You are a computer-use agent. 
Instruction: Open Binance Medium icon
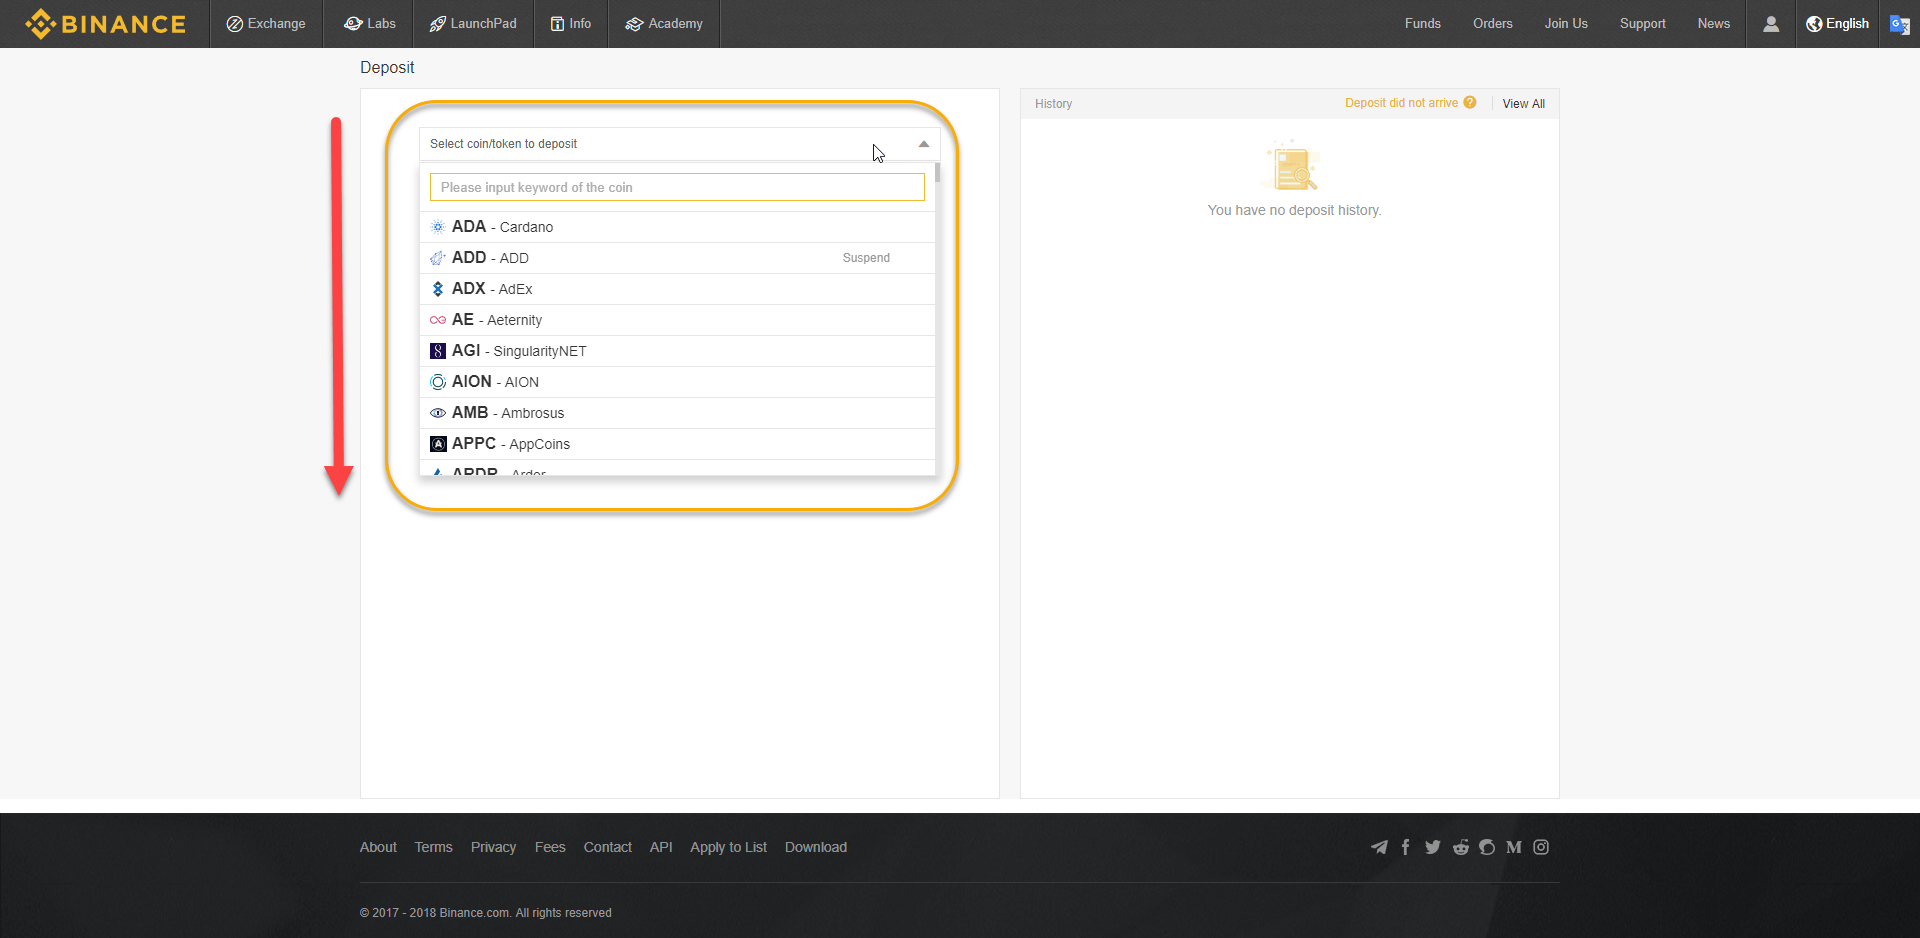point(1514,847)
